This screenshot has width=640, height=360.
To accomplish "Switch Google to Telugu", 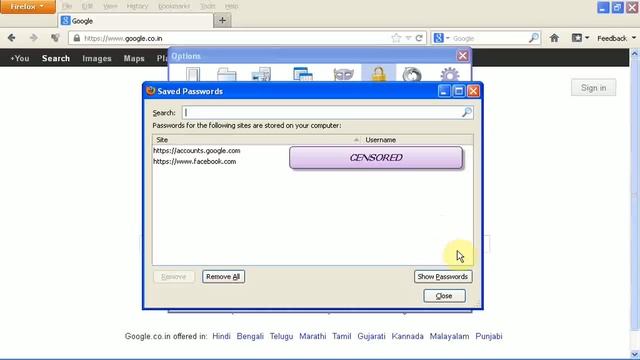I will (x=281, y=336).
